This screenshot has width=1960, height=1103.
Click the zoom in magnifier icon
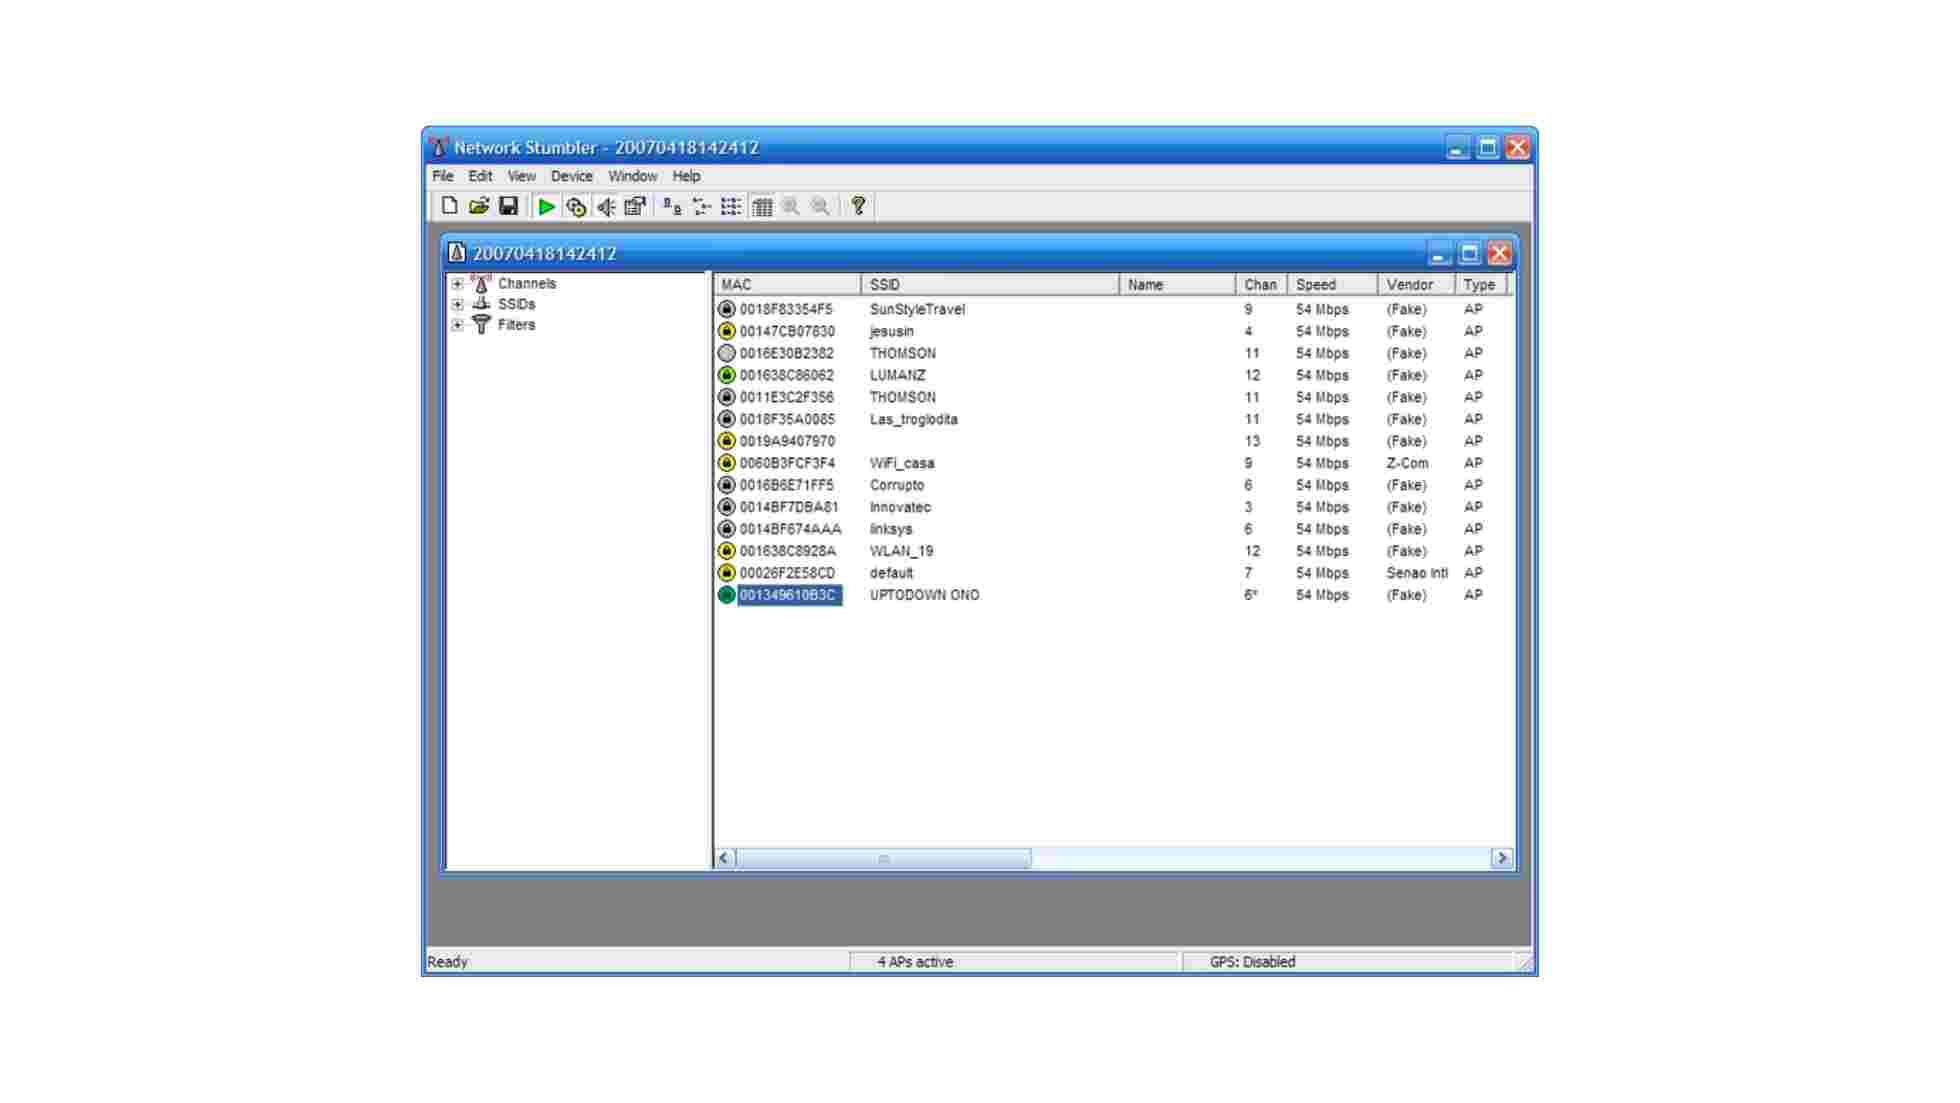tap(791, 206)
